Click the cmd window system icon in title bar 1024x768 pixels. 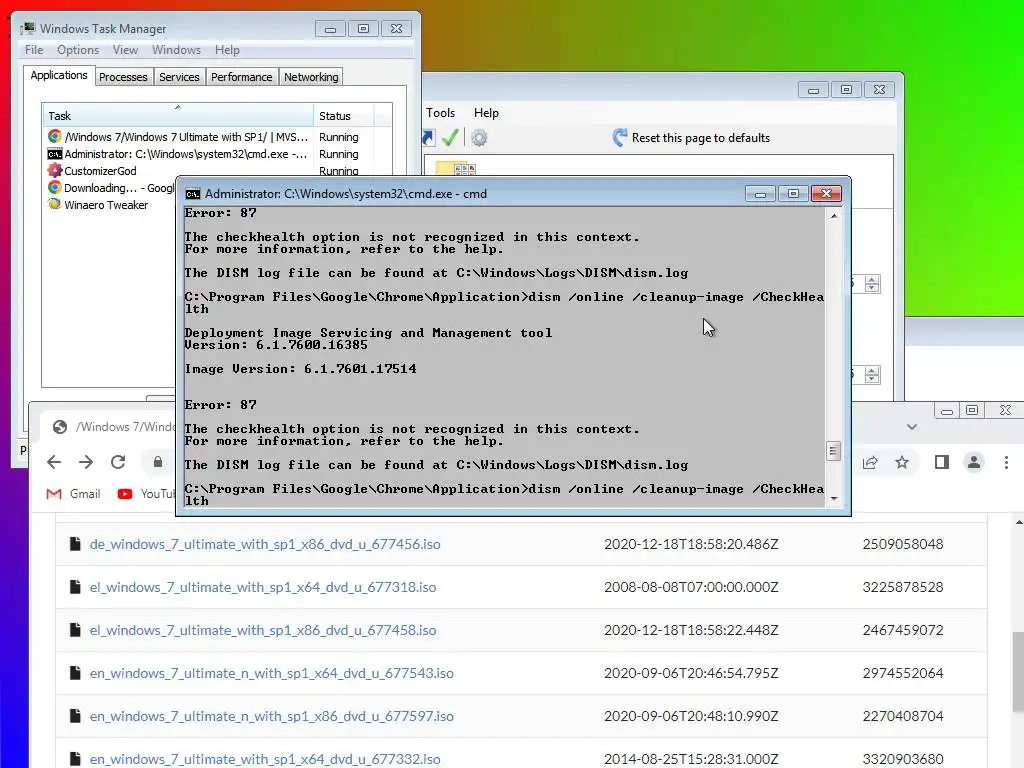pyautogui.click(x=193, y=194)
